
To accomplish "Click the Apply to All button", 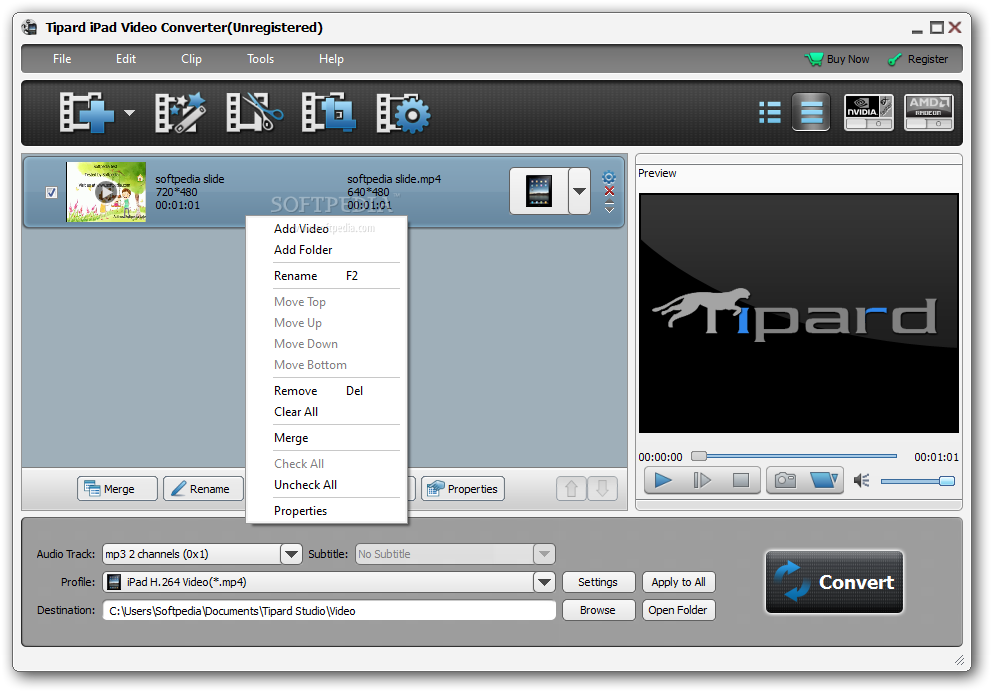I will click(678, 582).
